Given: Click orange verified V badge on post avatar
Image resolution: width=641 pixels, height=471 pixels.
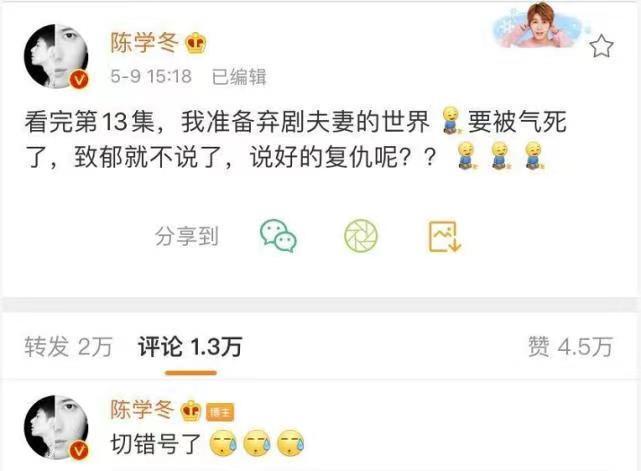Looking at the screenshot, I should [x=78, y=79].
